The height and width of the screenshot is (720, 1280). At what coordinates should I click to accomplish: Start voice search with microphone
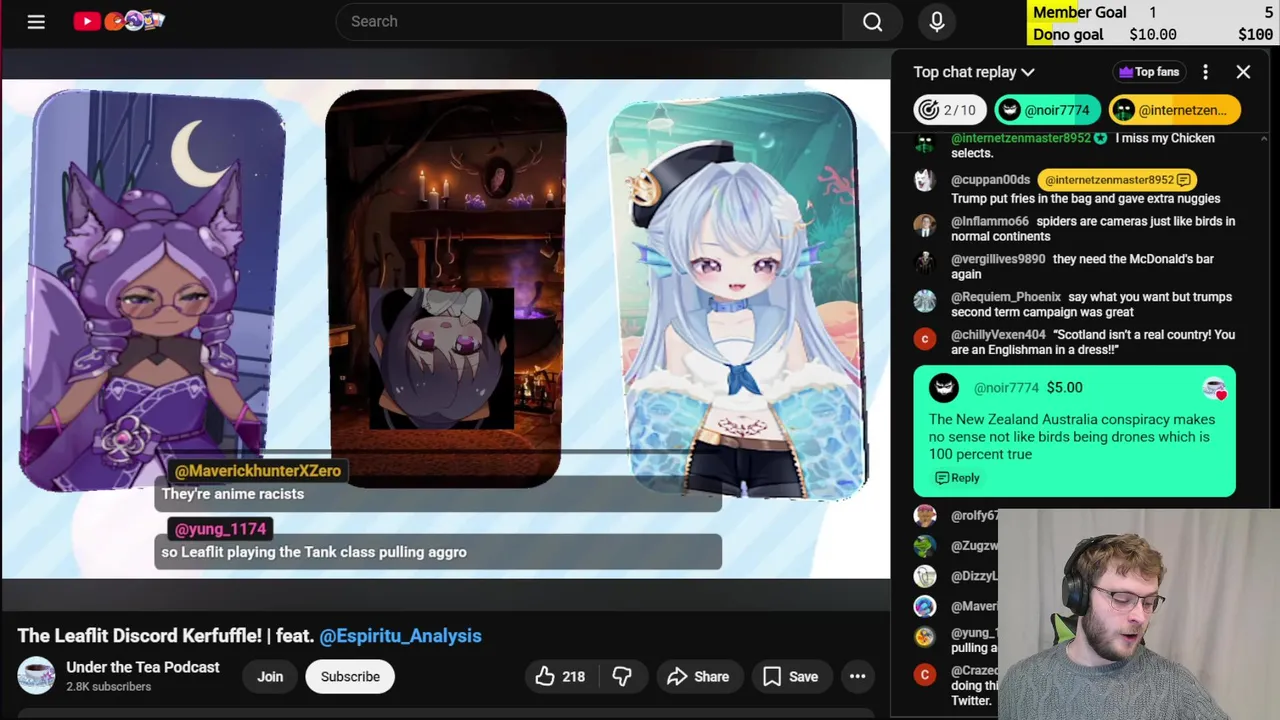[937, 21]
